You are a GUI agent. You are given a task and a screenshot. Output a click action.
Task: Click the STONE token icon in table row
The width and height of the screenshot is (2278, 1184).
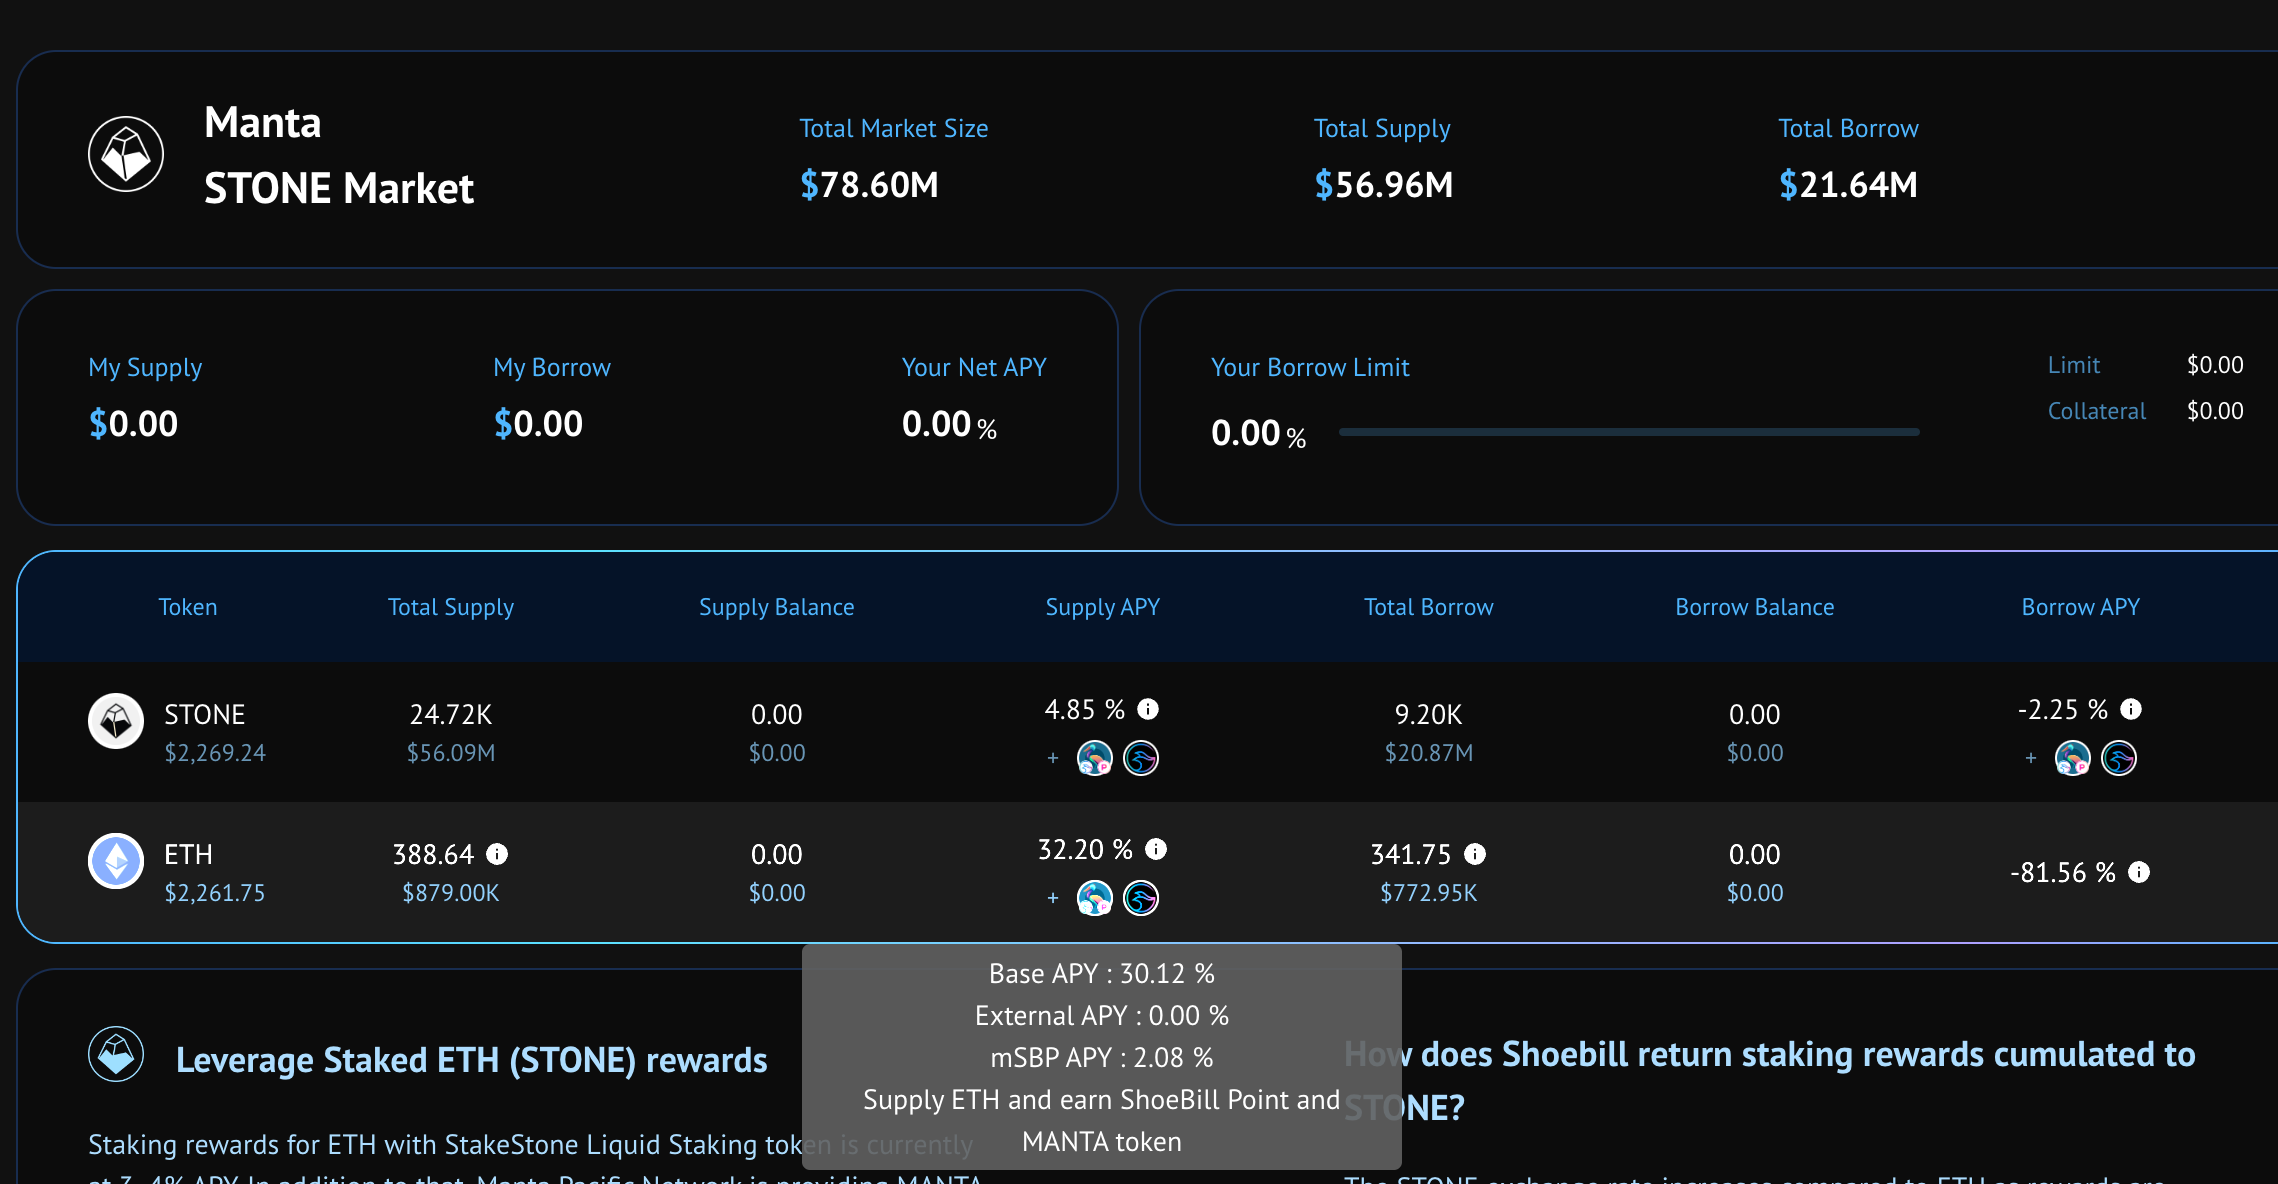pyautogui.click(x=116, y=721)
